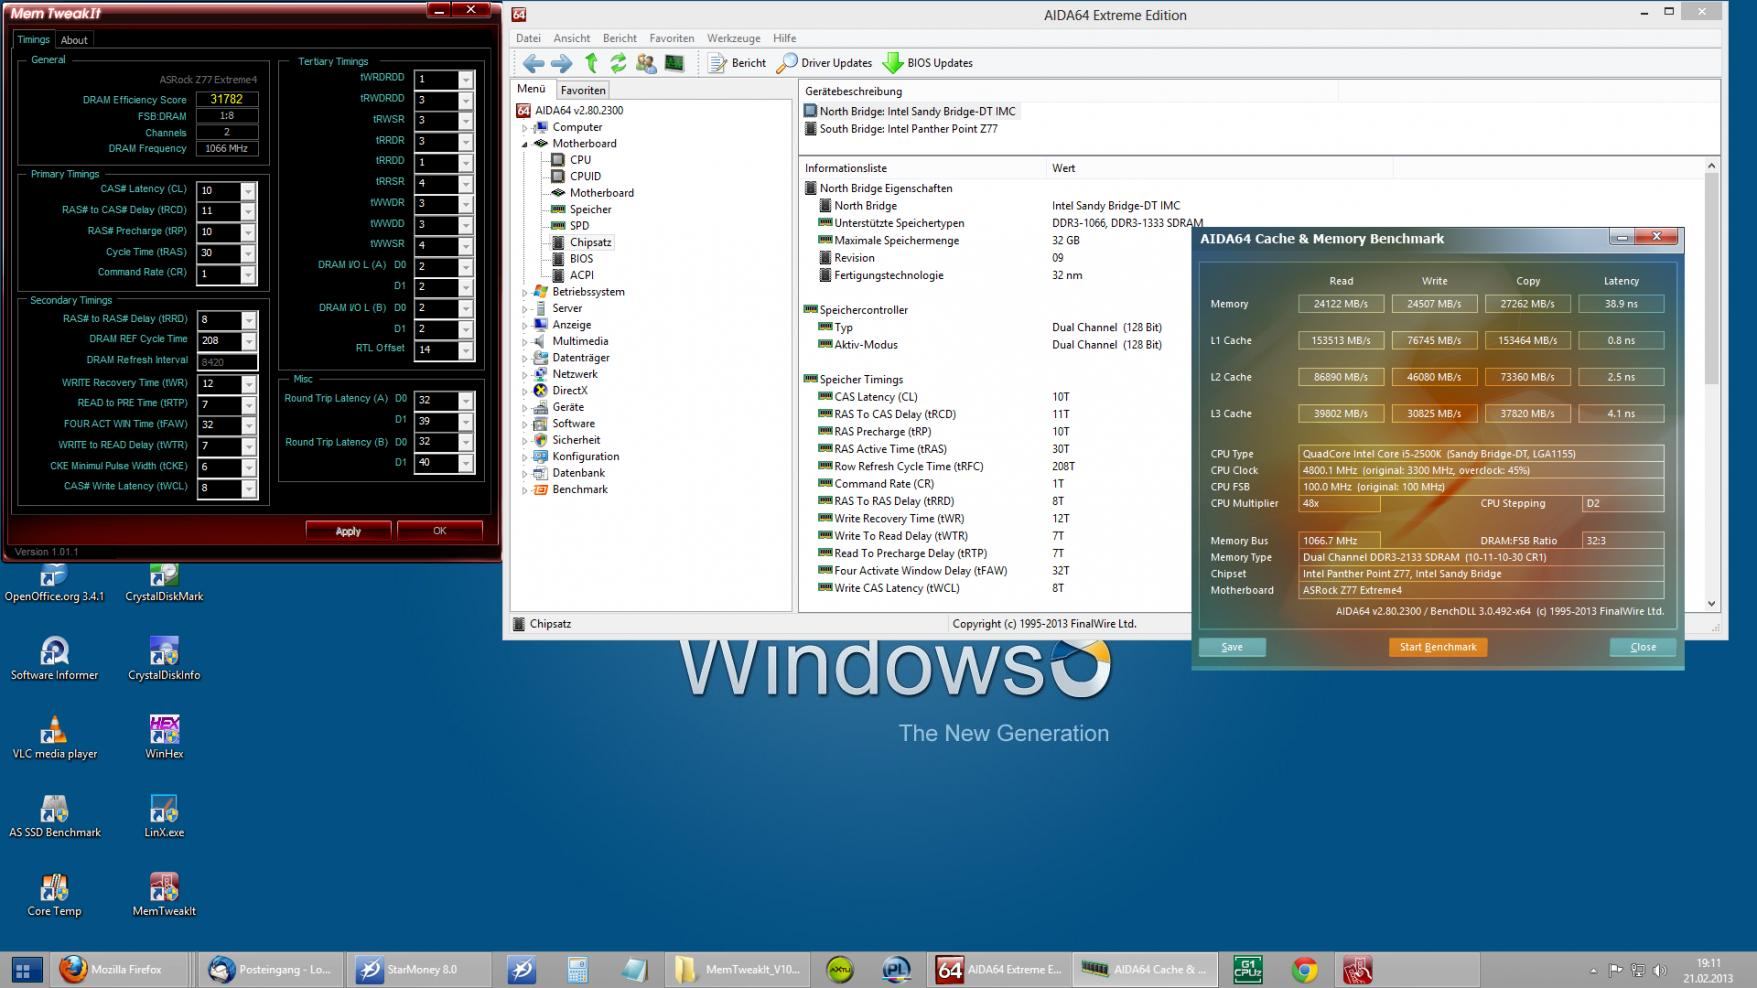The width and height of the screenshot is (1757, 988).
Task: Open the Ansicht menu
Action: (x=572, y=38)
